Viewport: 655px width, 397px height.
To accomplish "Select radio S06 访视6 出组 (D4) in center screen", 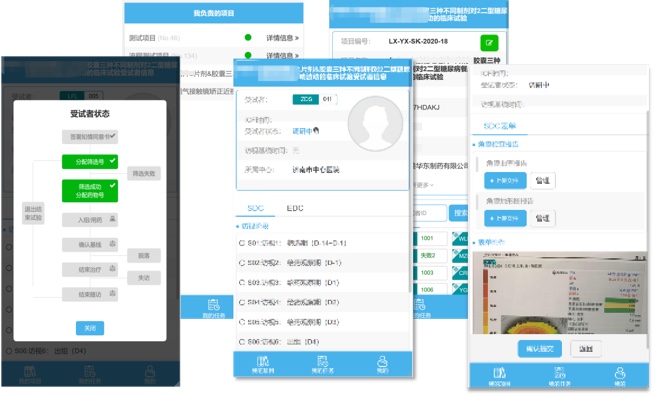I will 241,342.
